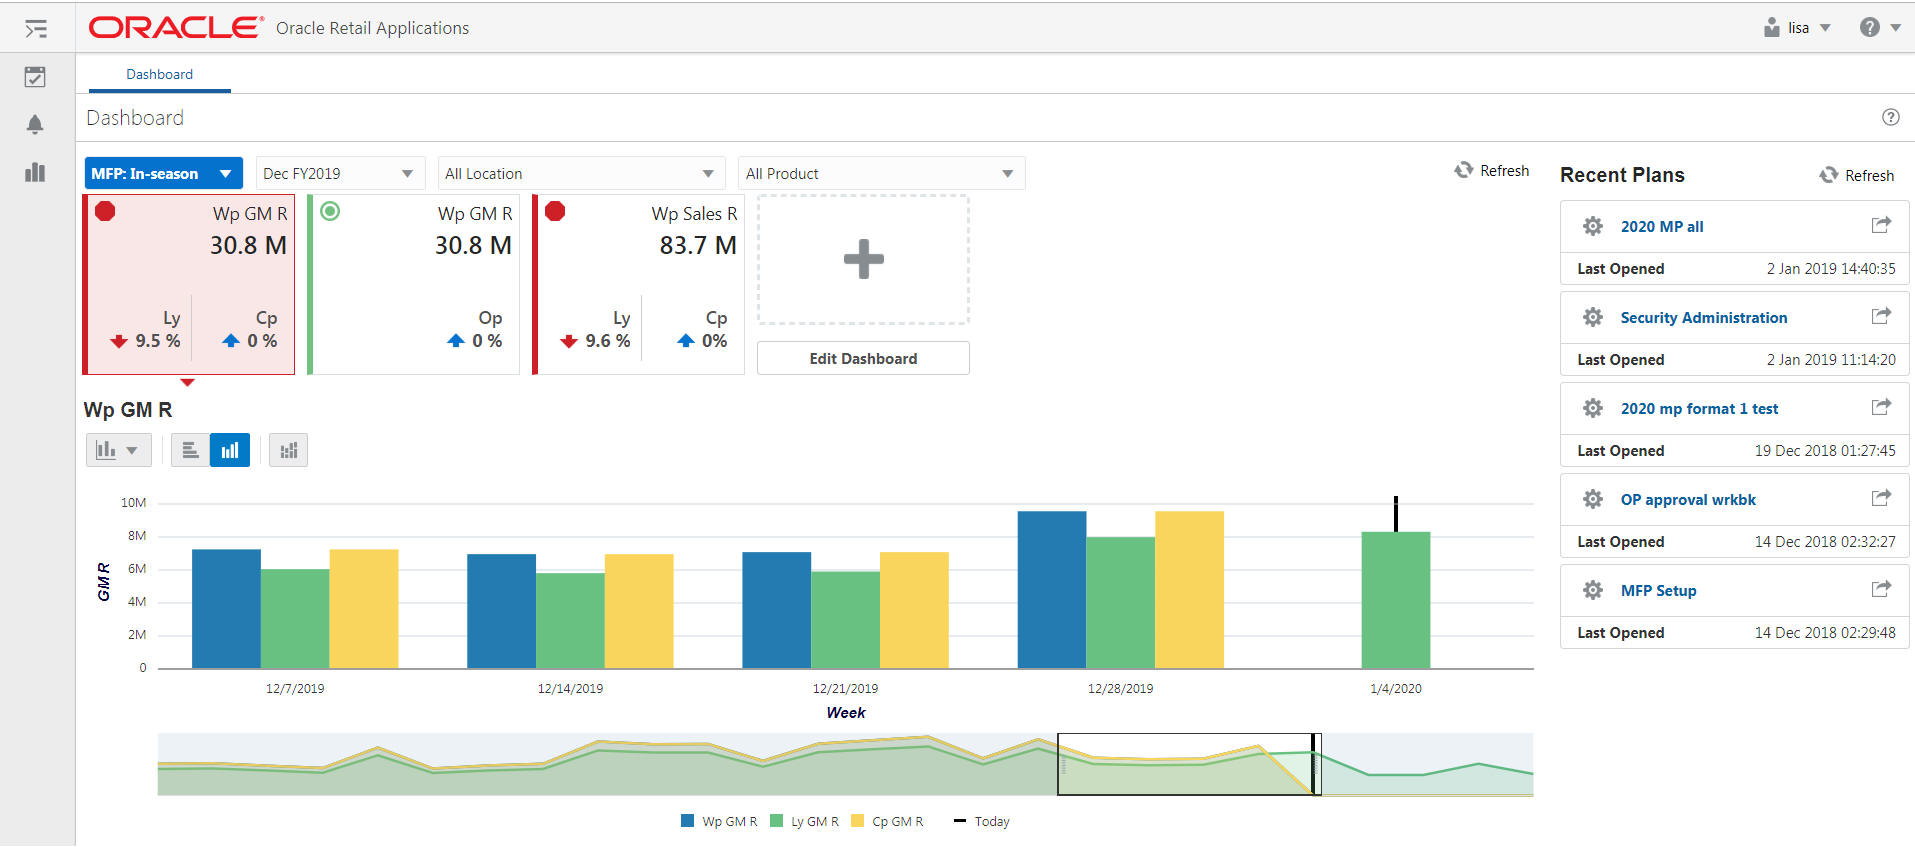Click the launch icon for MFP Setup
Viewport: 1915px width, 847px height.
(x=1881, y=589)
